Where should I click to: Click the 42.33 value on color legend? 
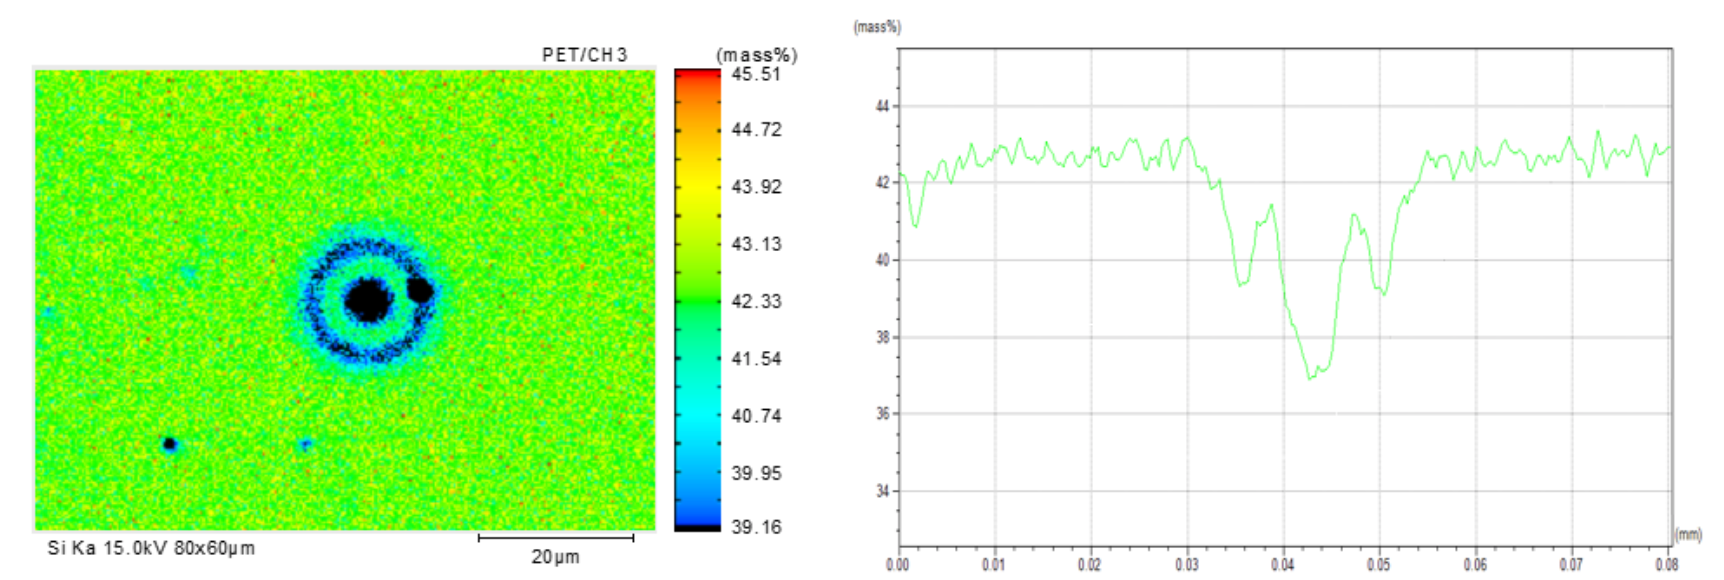click(756, 301)
